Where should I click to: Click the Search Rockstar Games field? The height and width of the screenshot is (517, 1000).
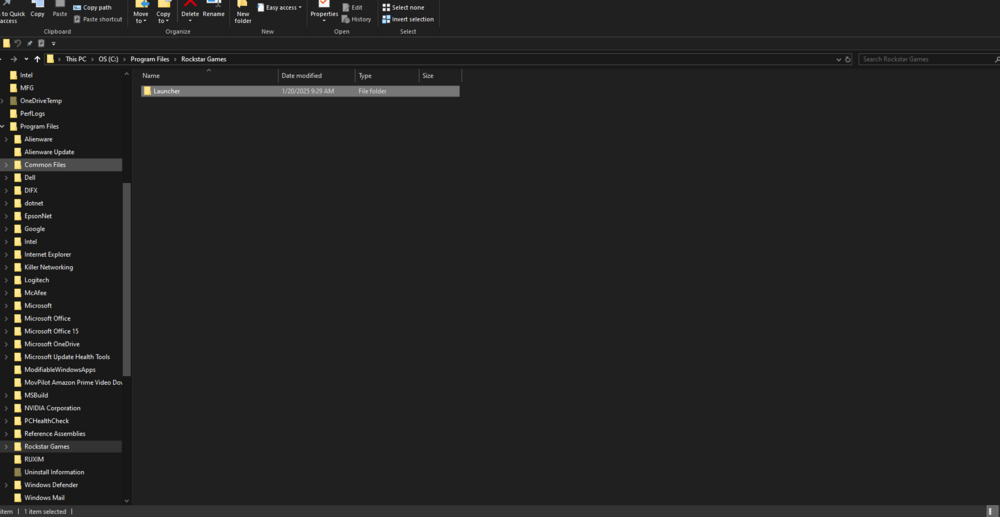925,59
